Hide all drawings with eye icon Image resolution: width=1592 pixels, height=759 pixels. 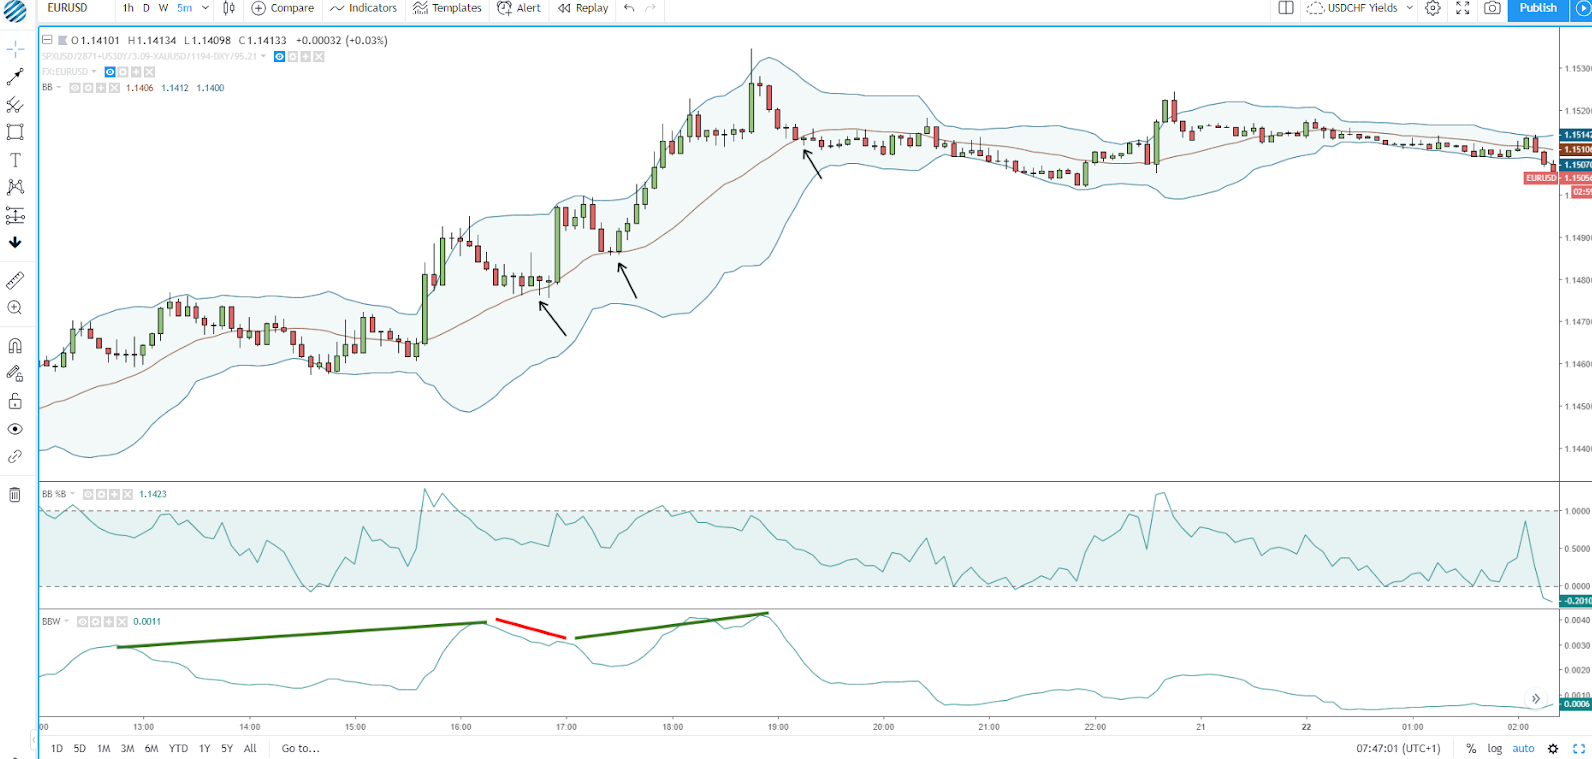coord(15,429)
